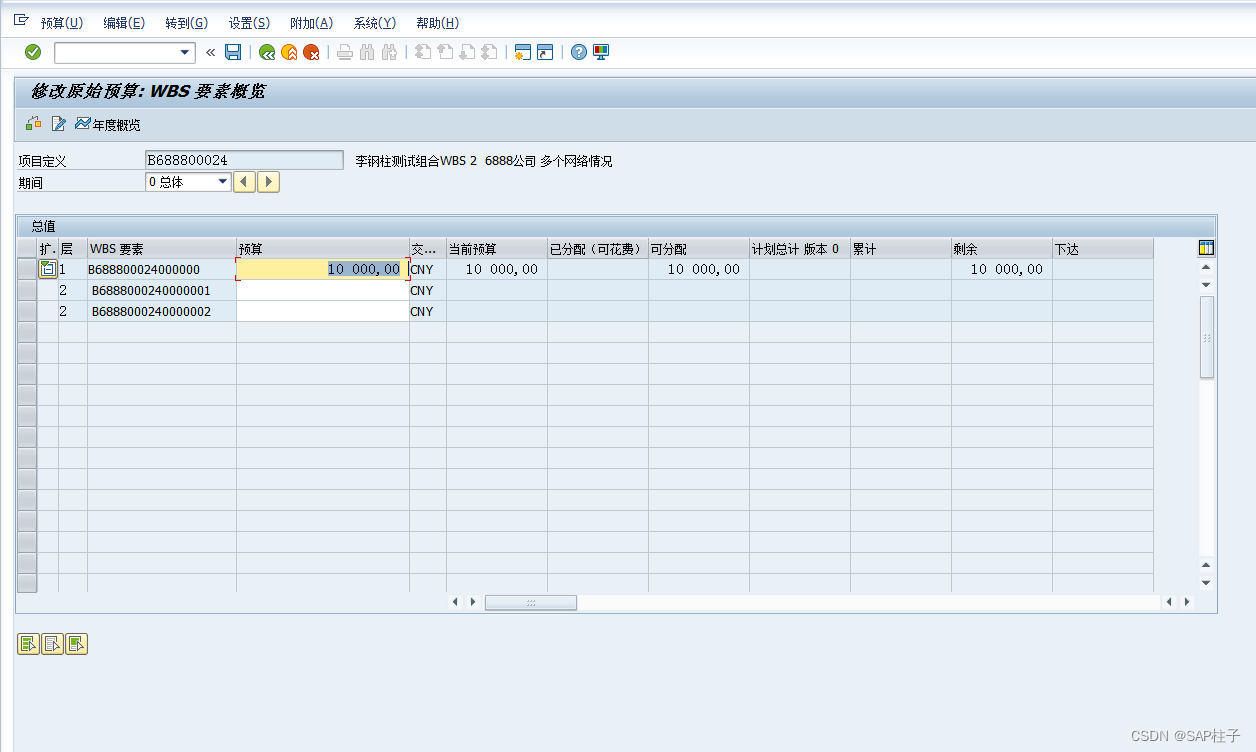This screenshot has width=1256, height=752.
Task: Open the 期间 period dropdown
Action: pyautogui.click(x=222, y=182)
